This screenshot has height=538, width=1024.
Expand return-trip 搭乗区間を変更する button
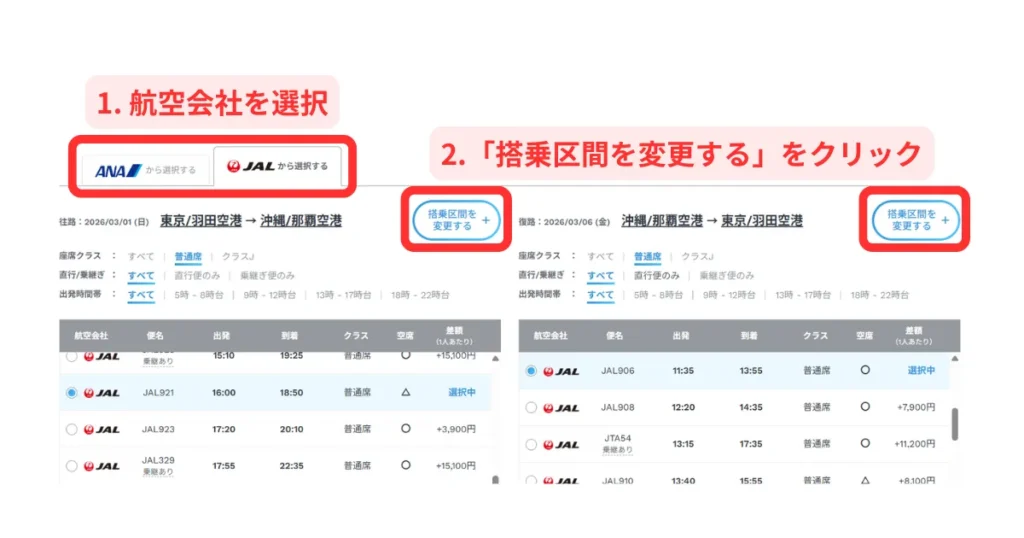(x=915, y=220)
